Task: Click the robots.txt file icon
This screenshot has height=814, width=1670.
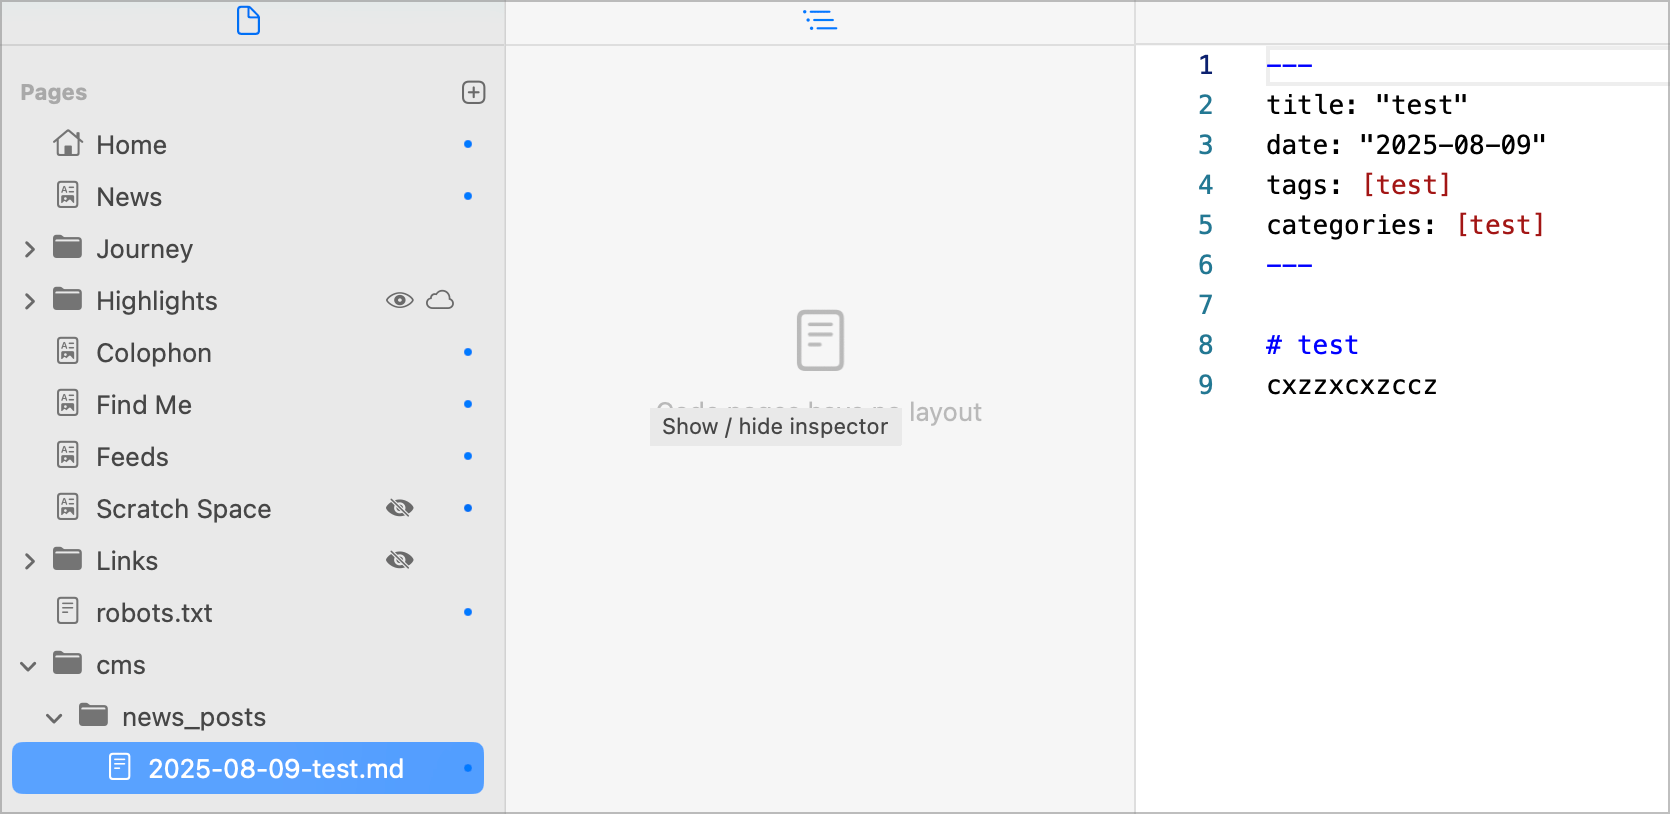Action: (68, 612)
